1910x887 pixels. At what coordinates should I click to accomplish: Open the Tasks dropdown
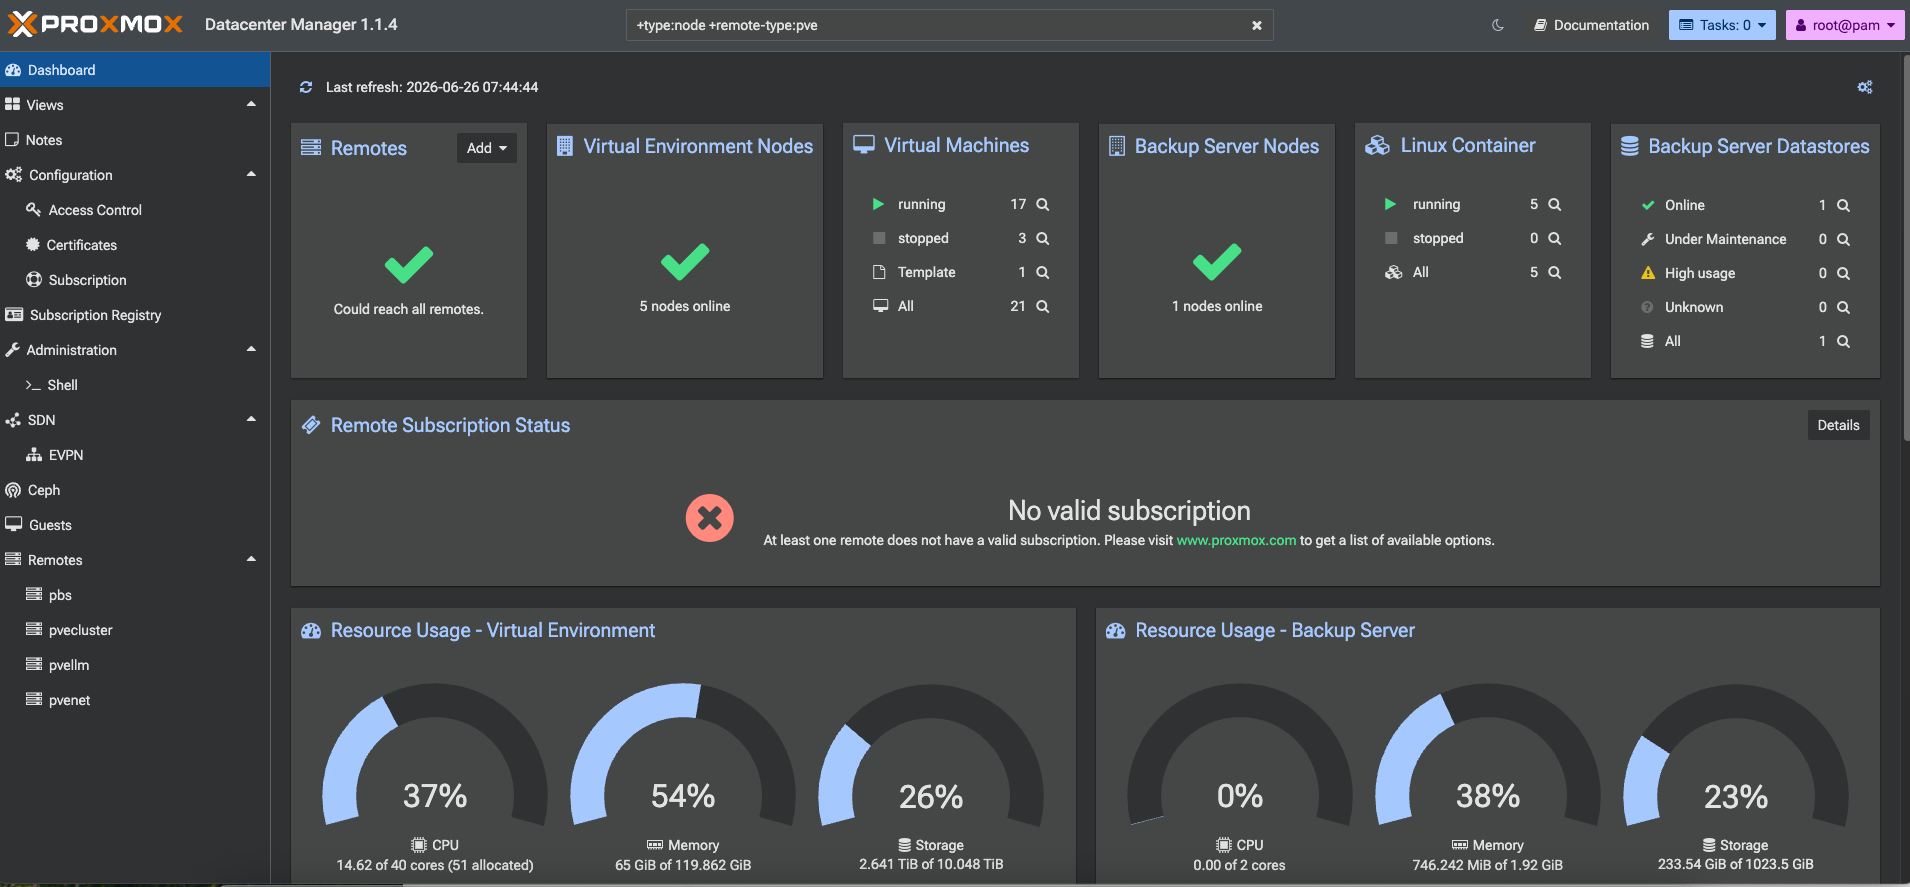[1722, 25]
